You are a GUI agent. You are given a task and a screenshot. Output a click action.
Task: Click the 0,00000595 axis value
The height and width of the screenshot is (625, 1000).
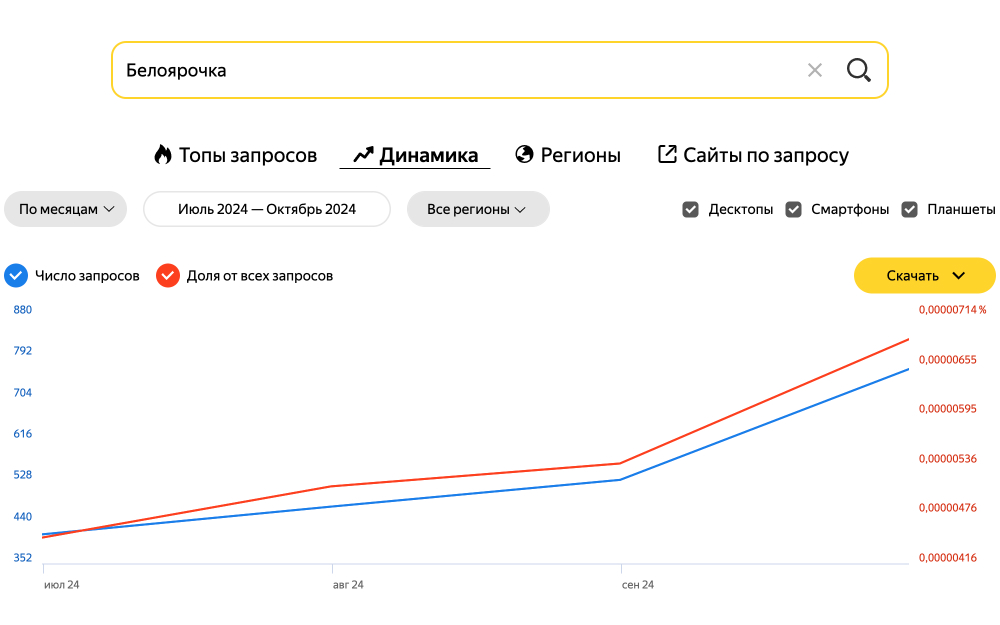coord(948,409)
